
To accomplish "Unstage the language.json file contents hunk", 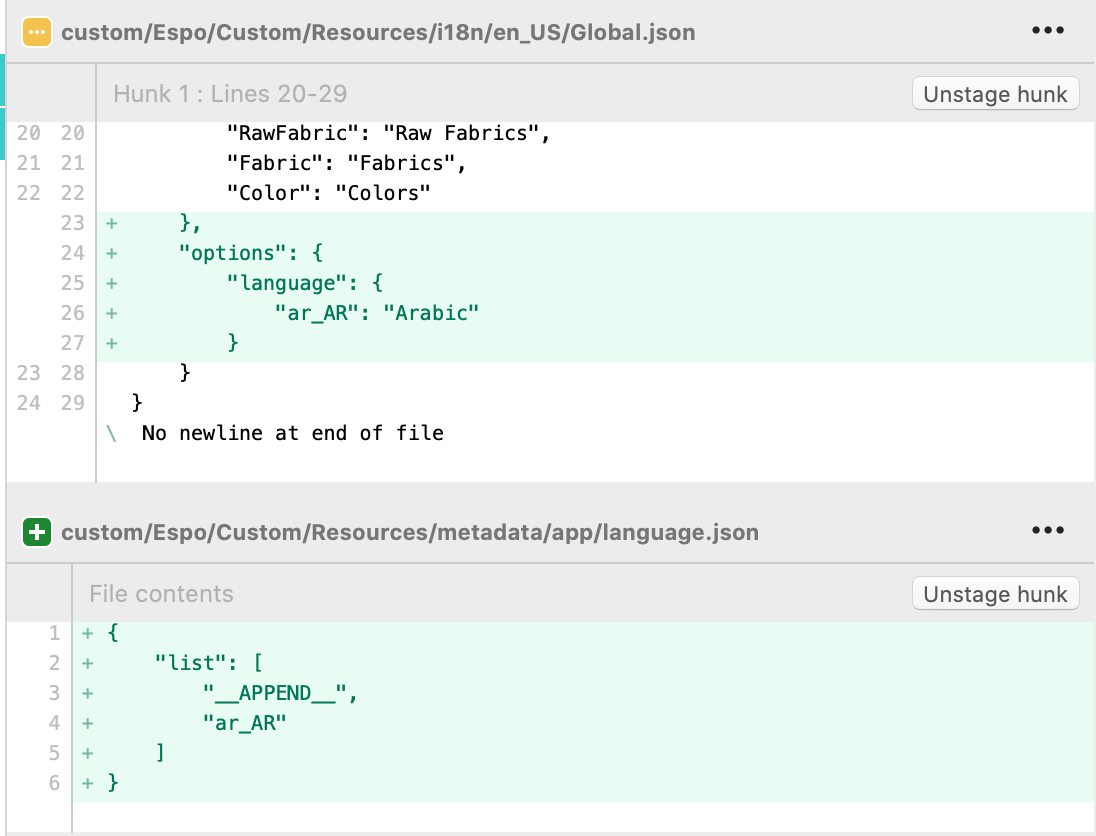I will pyautogui.click(x=995, y=594).
